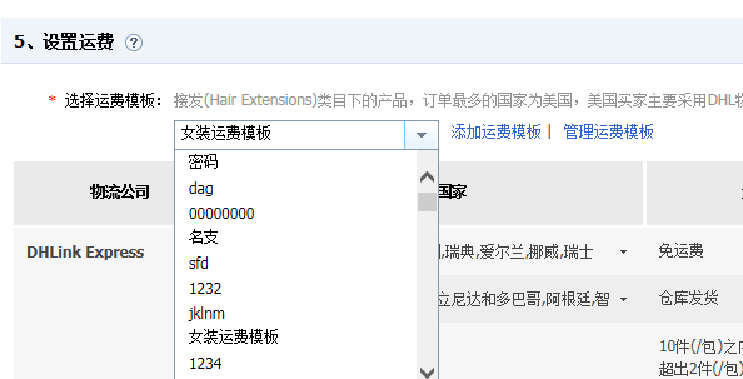Select jklnm in the dropdown list
Viewport: 743px width, 379px height.
(207, 314)
